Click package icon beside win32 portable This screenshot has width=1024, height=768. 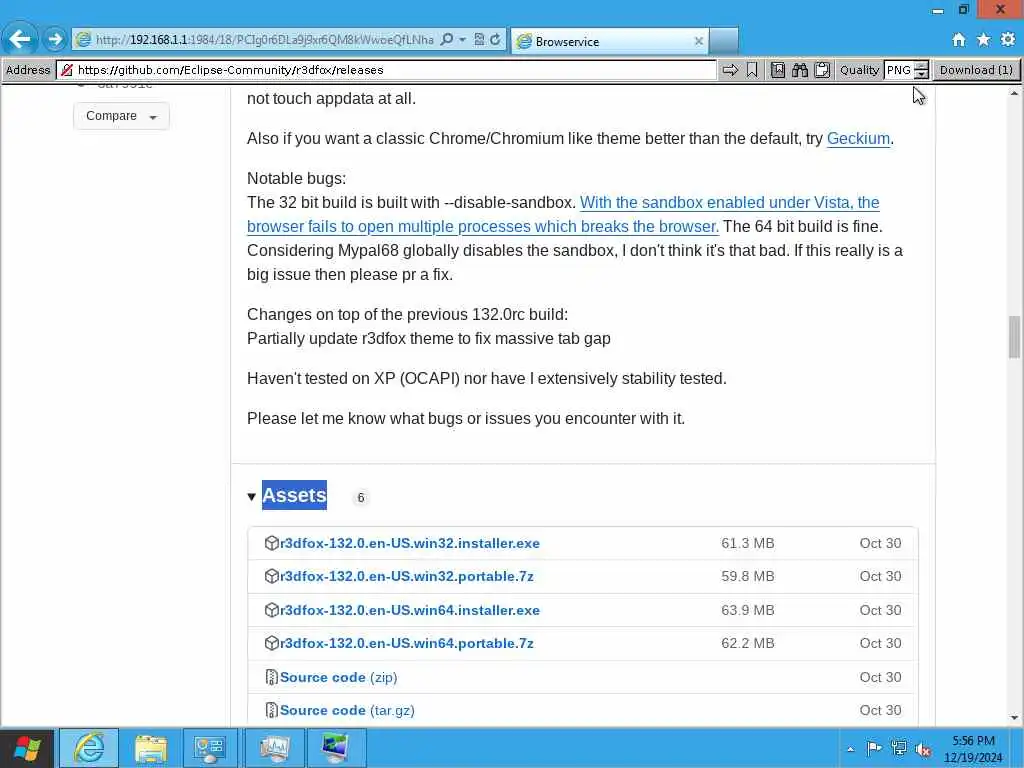272,577
